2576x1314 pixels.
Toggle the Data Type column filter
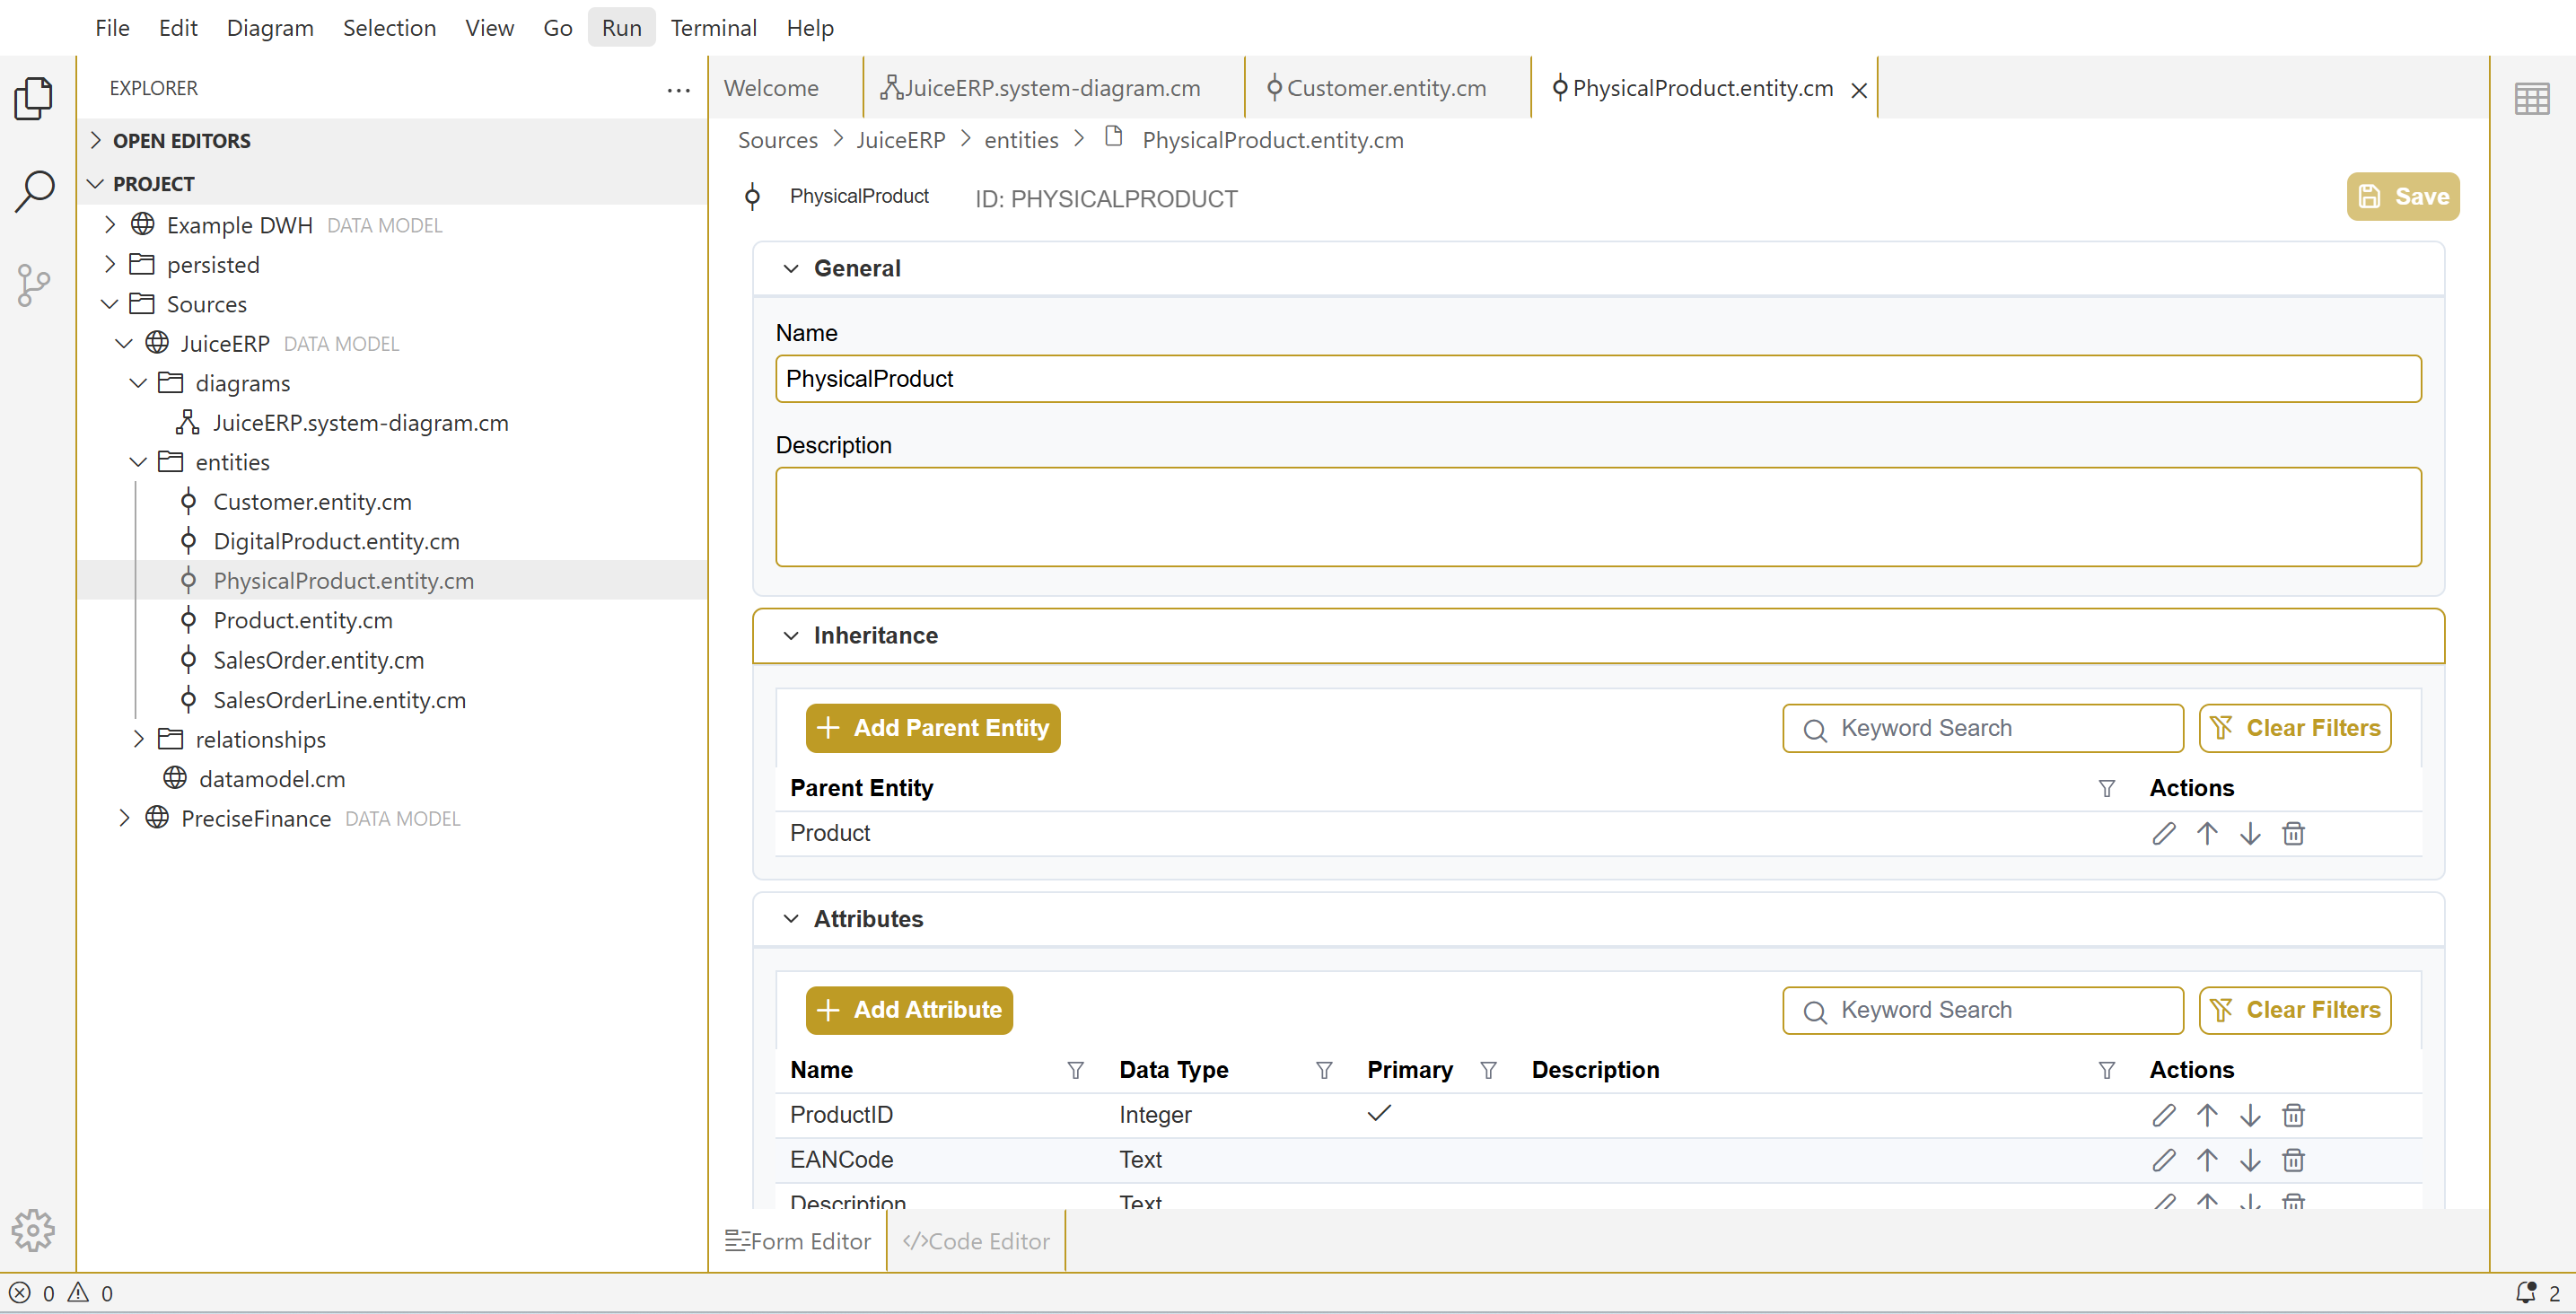pyautogui.click(x=1324, y=1070)
